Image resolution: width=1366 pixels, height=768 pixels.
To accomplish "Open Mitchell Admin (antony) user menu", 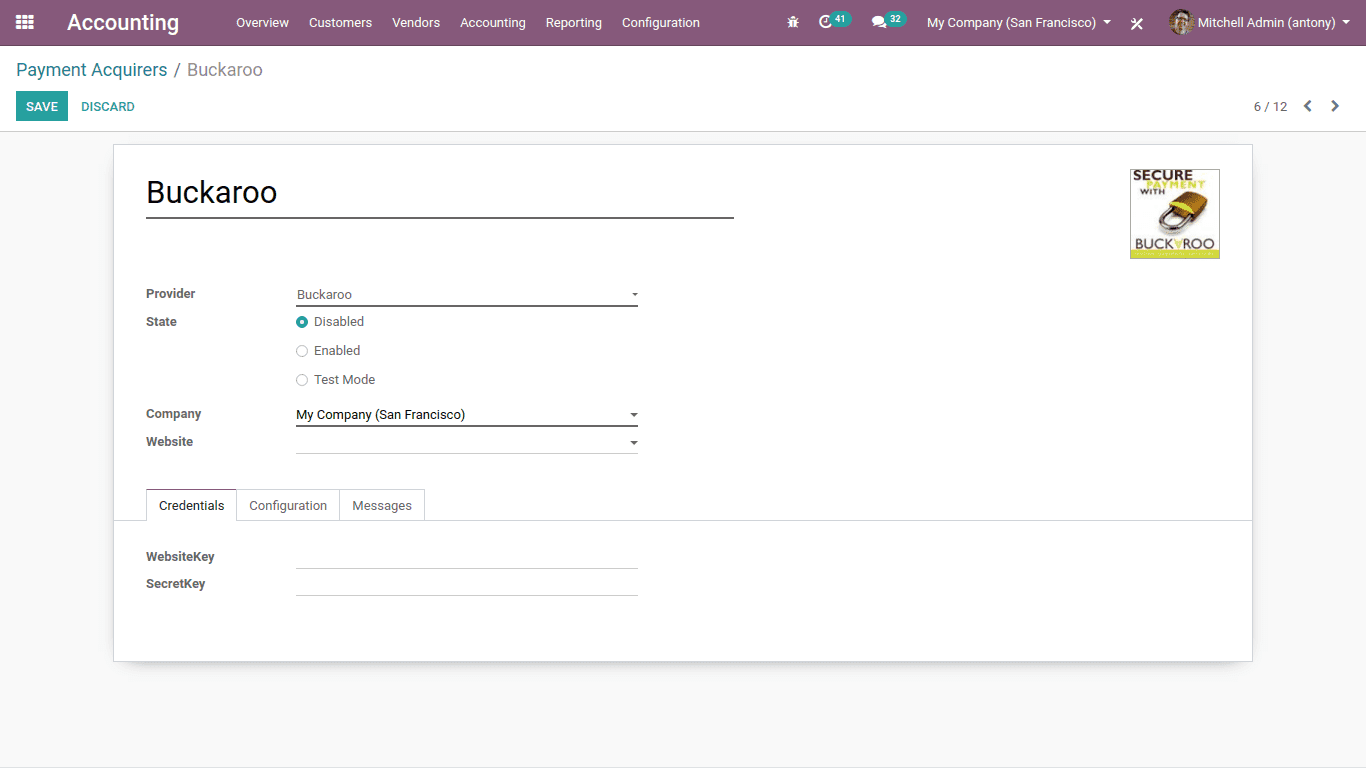I will coord(1259,22).
